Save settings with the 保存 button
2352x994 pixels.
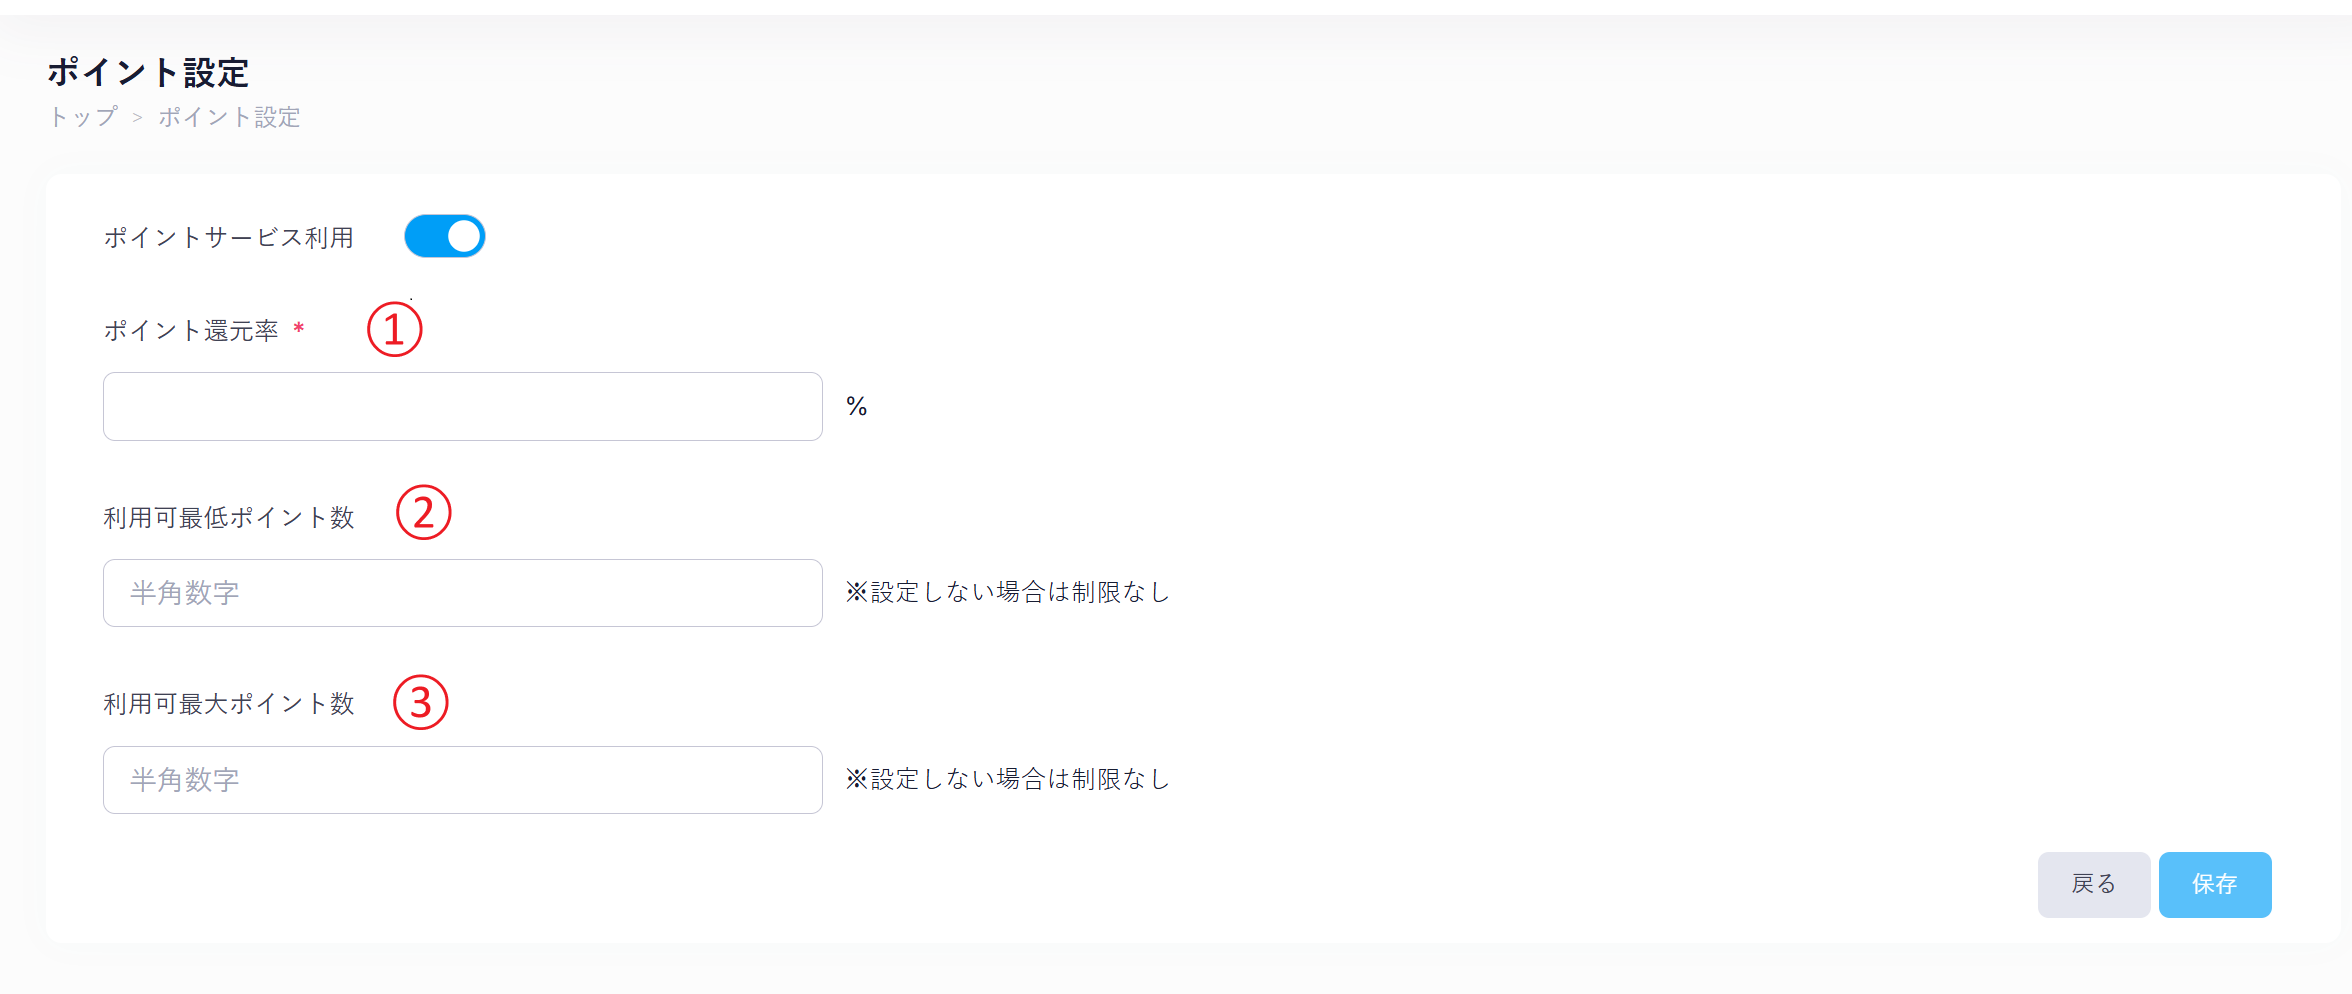(x=2214, y=884)
